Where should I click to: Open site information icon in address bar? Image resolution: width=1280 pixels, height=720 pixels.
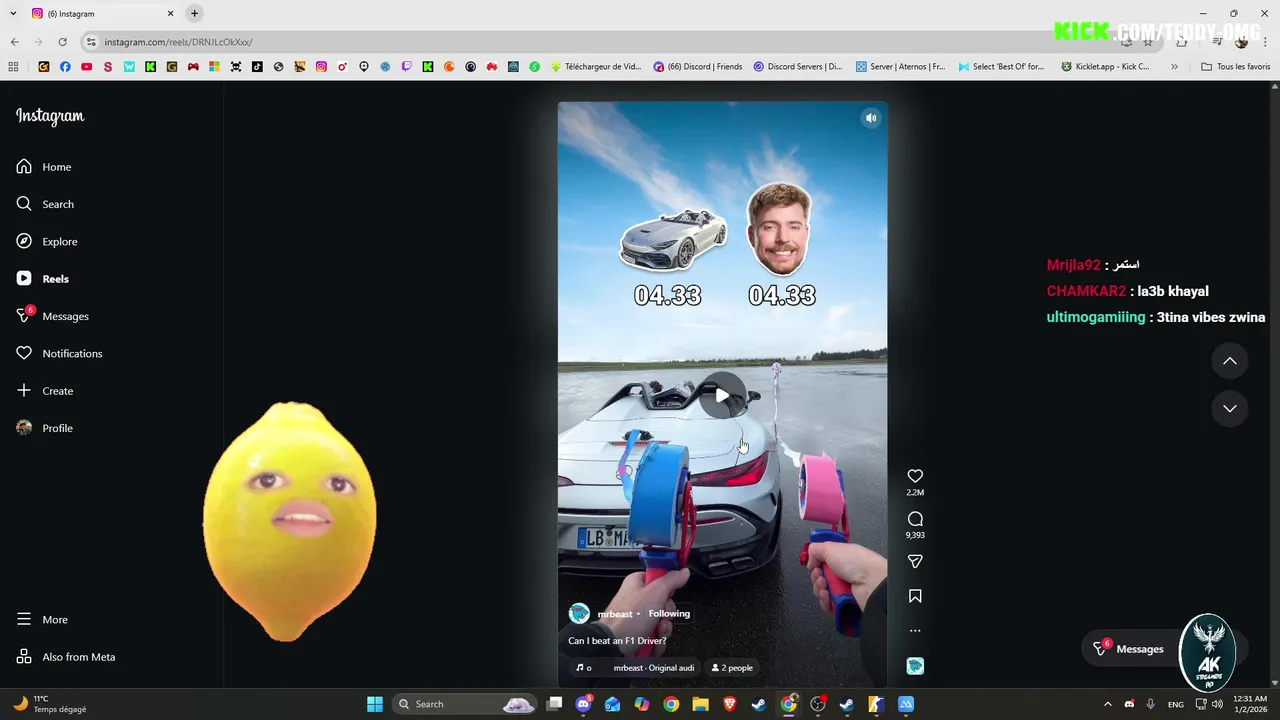(91, 42)
